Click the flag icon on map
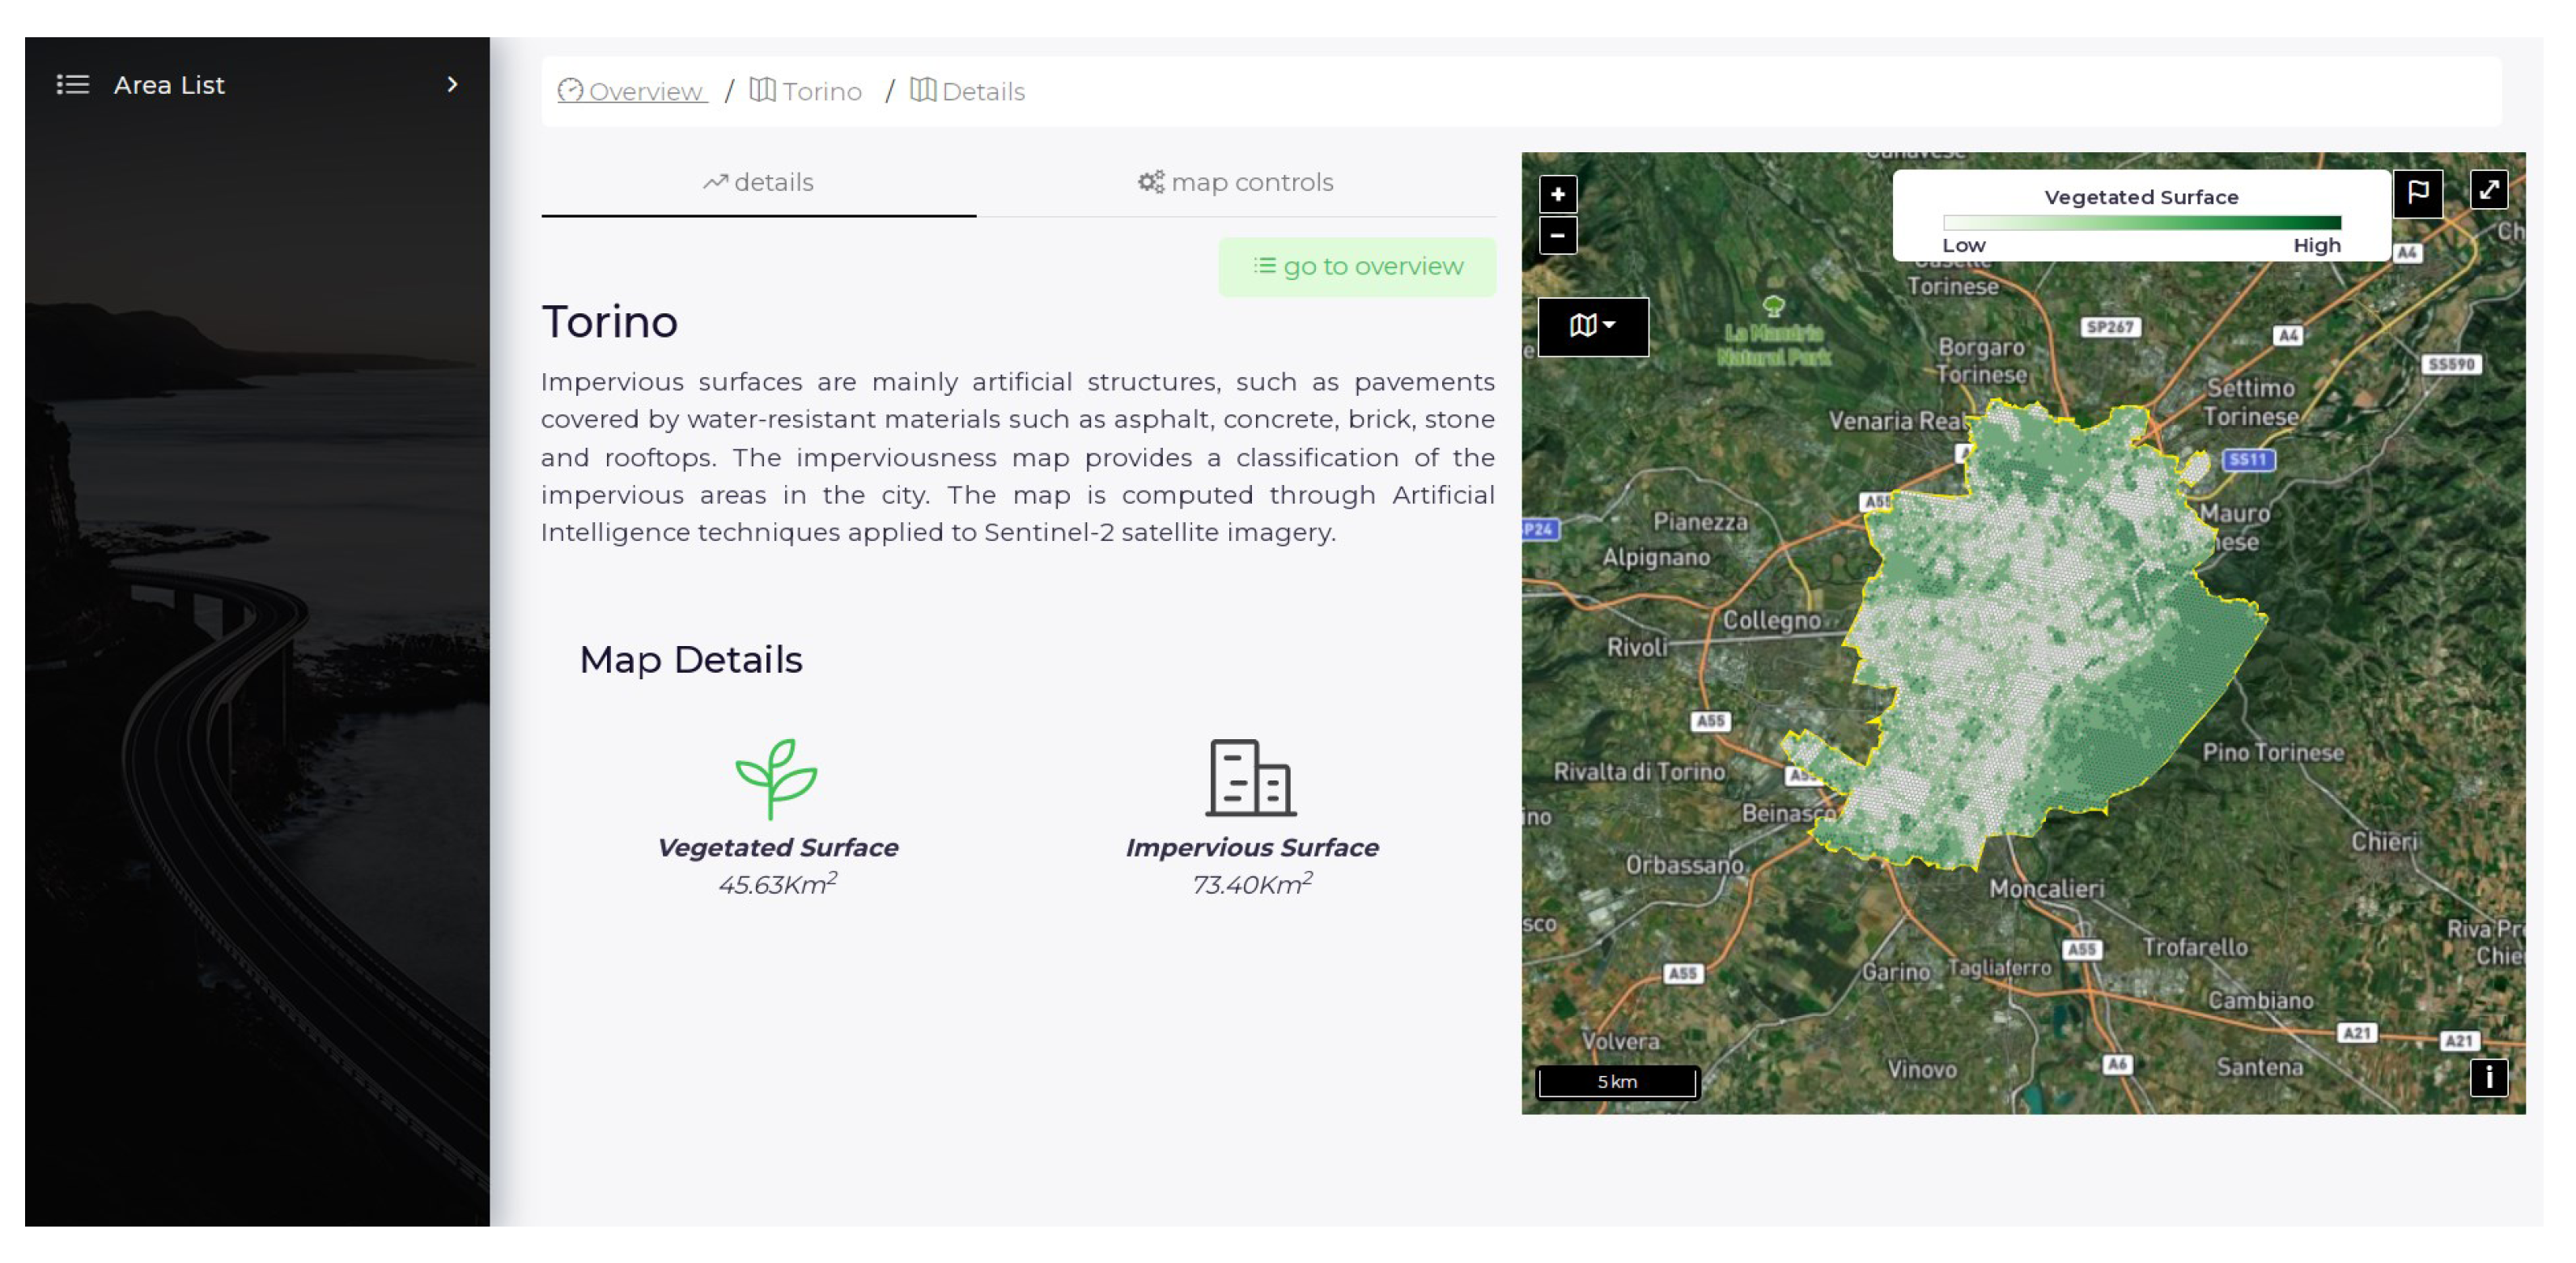The image size is (2576, 1263). (2417, 192)
